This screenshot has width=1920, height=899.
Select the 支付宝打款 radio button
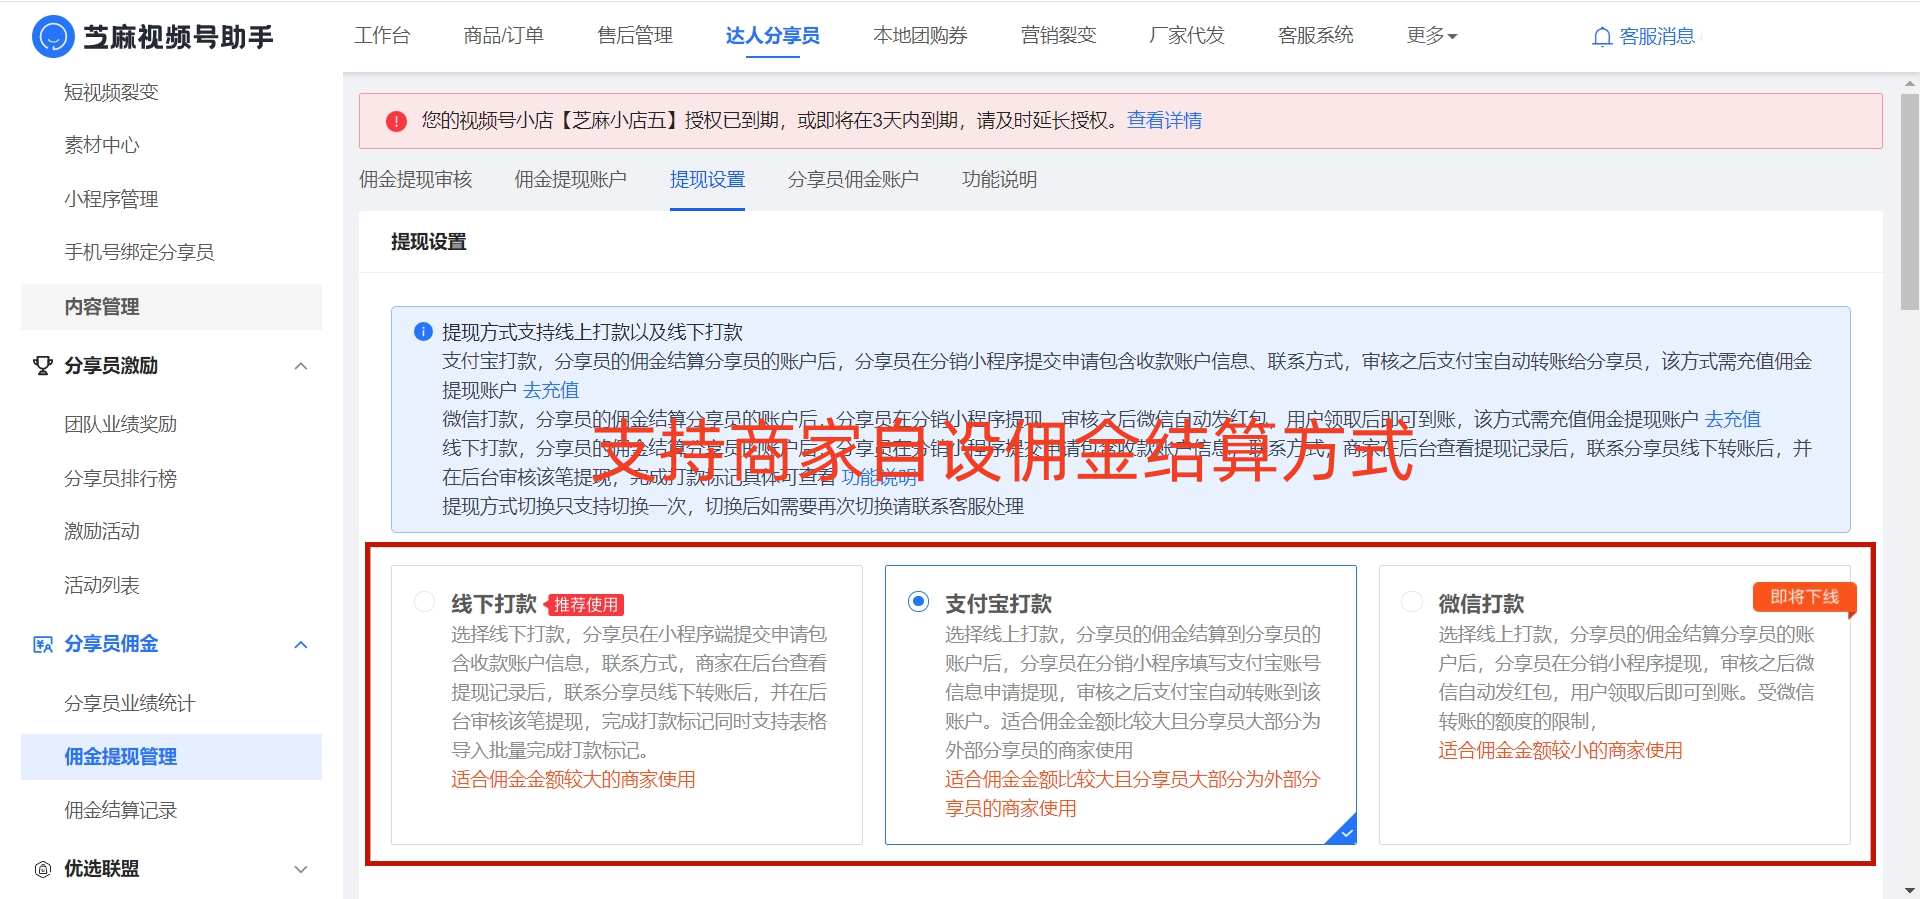tap(918, 602)
